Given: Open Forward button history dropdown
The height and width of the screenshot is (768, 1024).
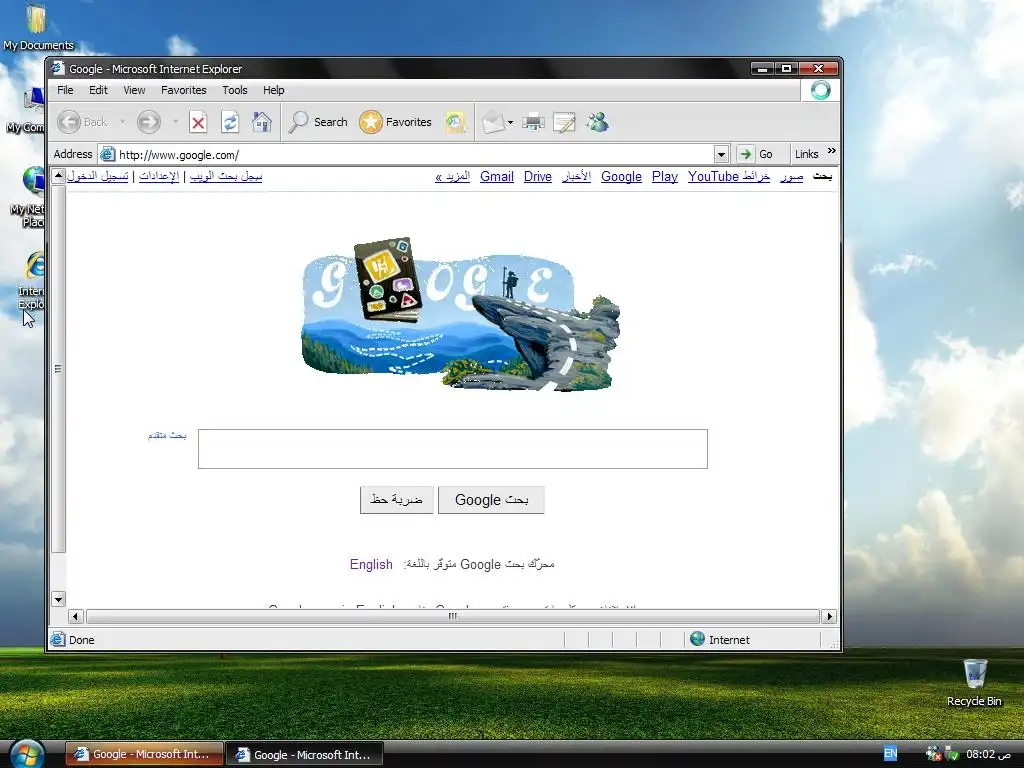Looking at the screenshot, I should coord(175,122).
